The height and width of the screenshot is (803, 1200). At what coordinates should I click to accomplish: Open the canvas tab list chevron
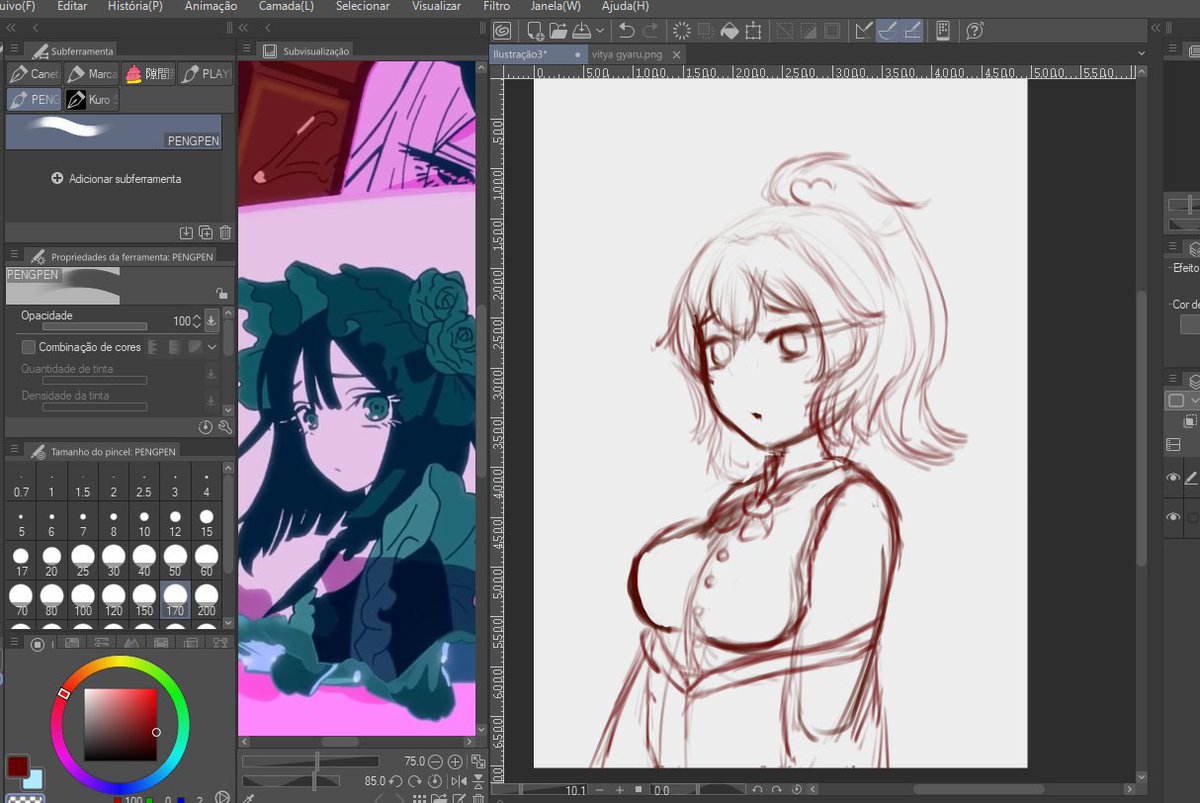(1140, 52)
